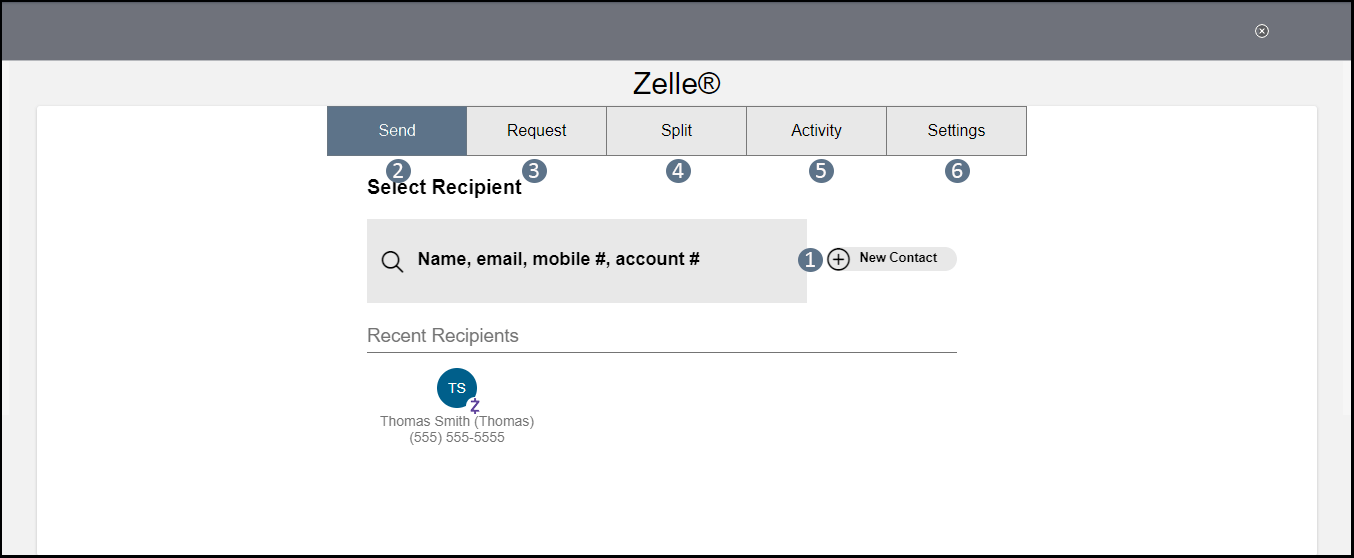Viewport: 1354px width, 558px height.
Task: Click the purple Zelle Z badge
Action: click(475, 406)
